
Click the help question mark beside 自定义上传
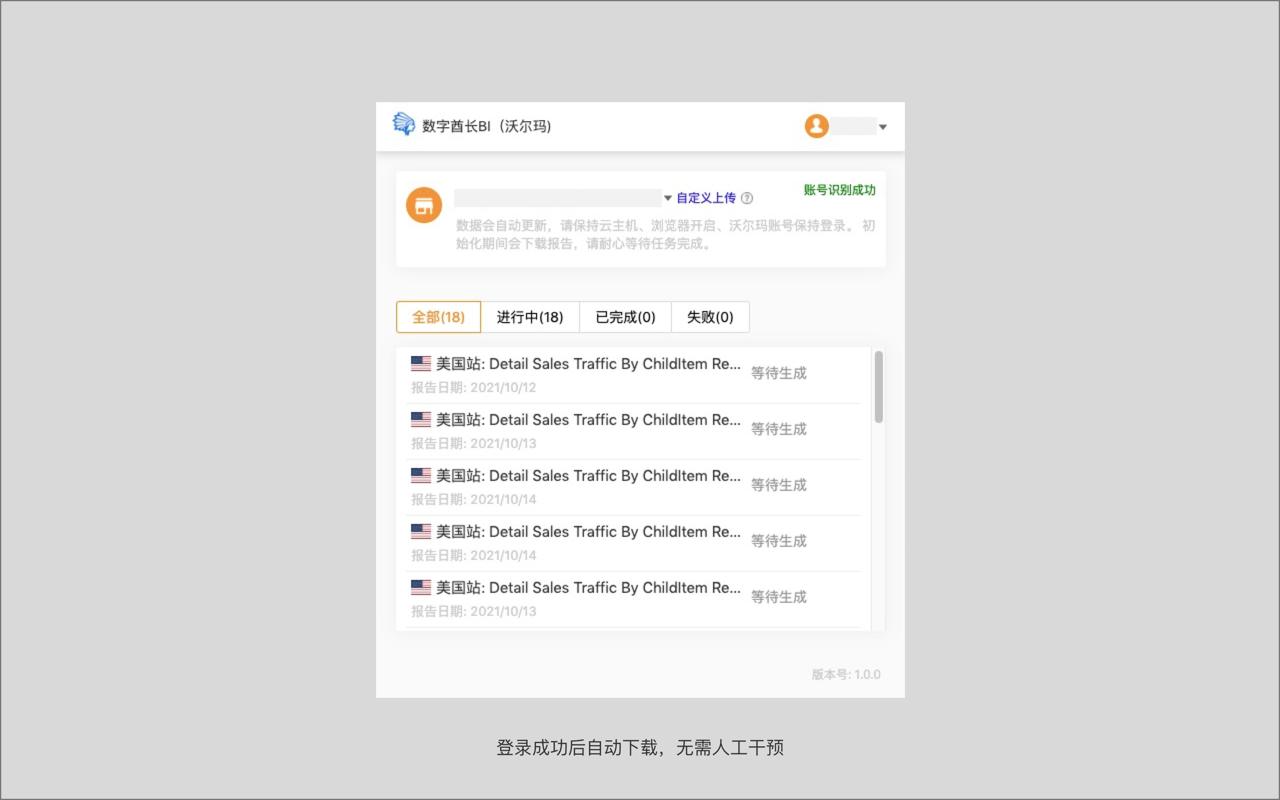[x=747, y=197]
